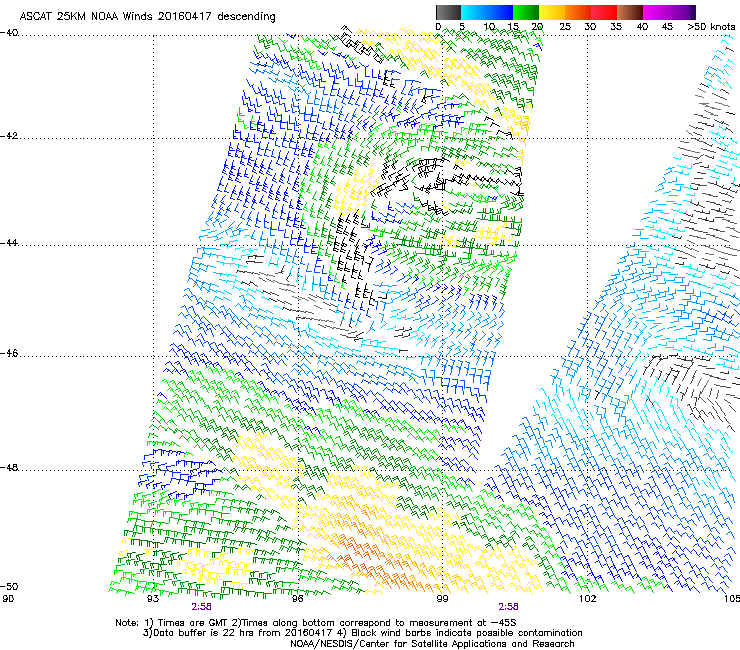This screenshot has width=740, height=650.
Task: Click the red 30-35 knots legend swatch
Action: click(604, 12)
